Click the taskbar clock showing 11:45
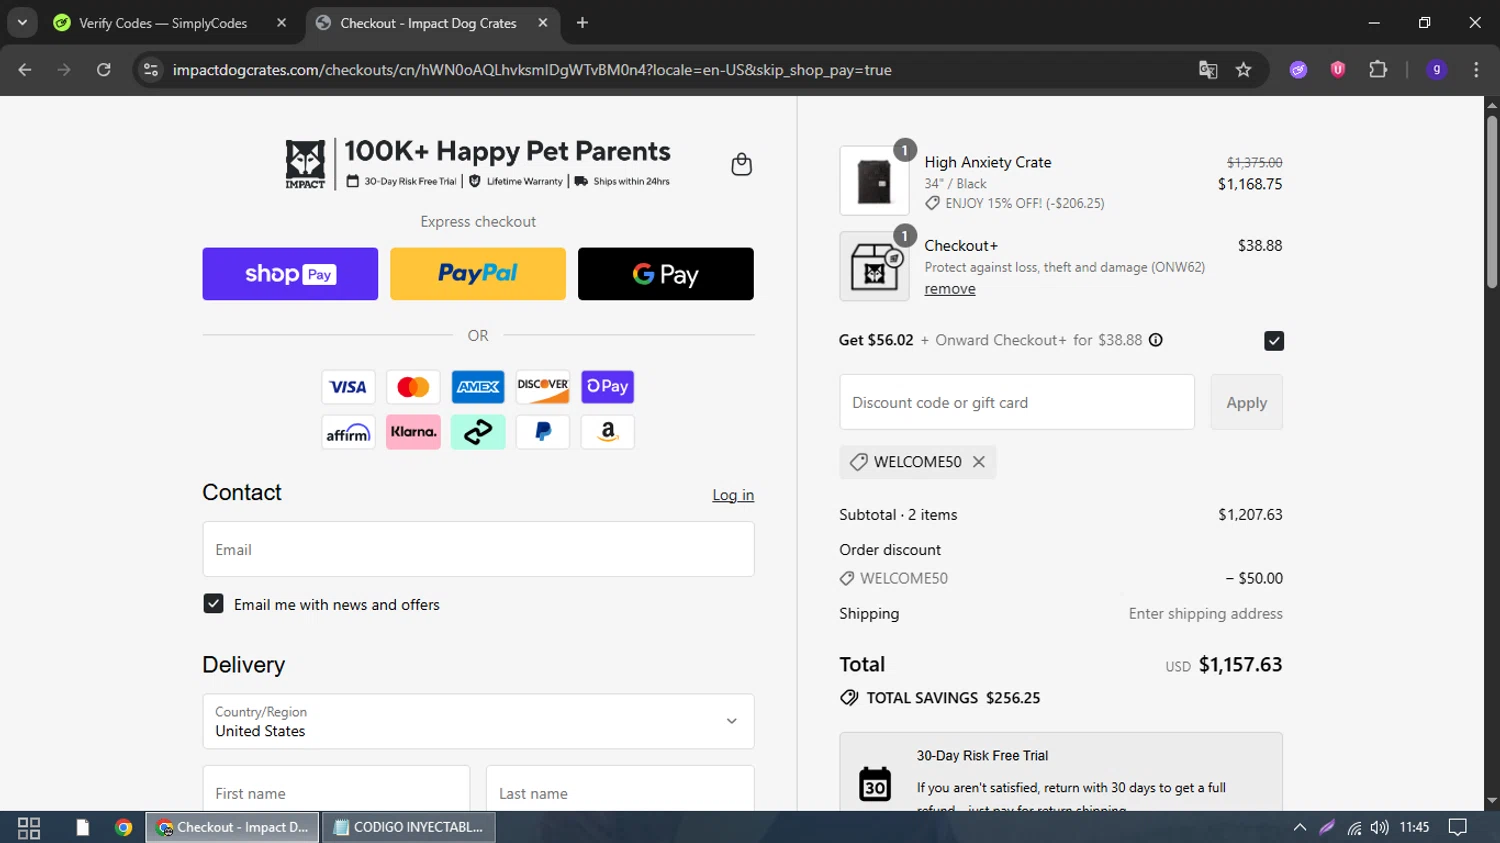The width and height of the screenshot is (1500, 843). 1414,827
